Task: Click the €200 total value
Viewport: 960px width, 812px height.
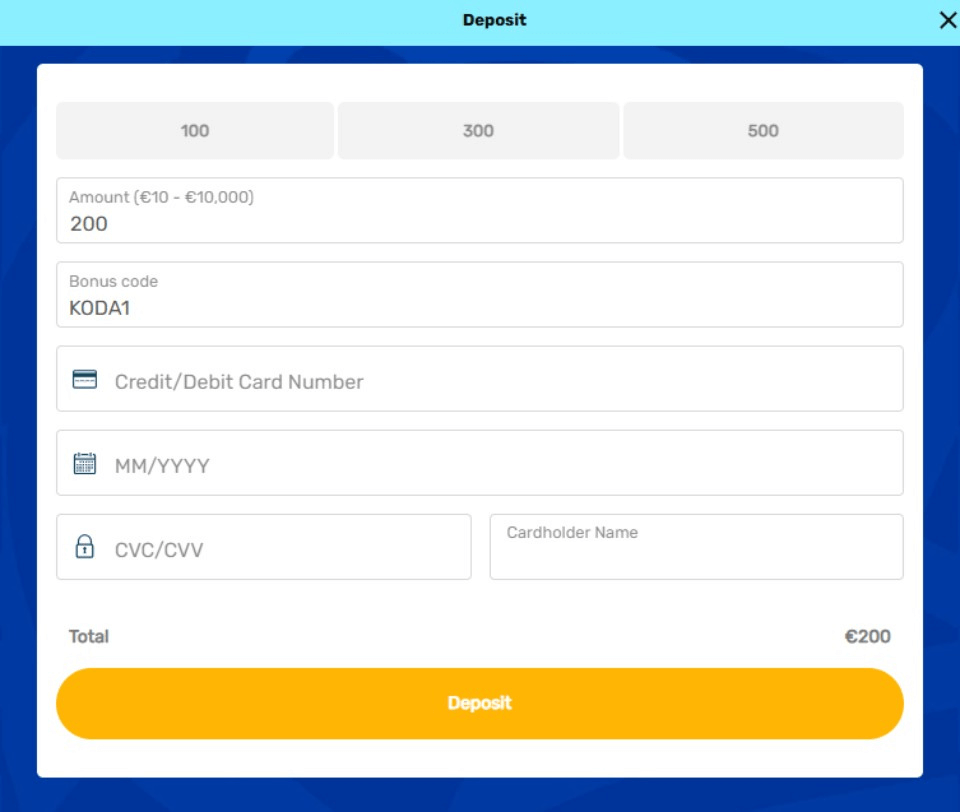Action: 867,637
